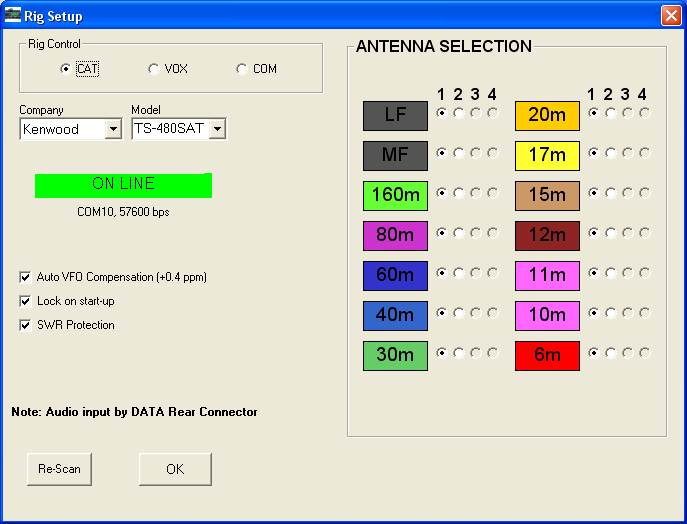687x524 pixels.
Task: Click the magenta 80m band label
Action: coord(395,236)
